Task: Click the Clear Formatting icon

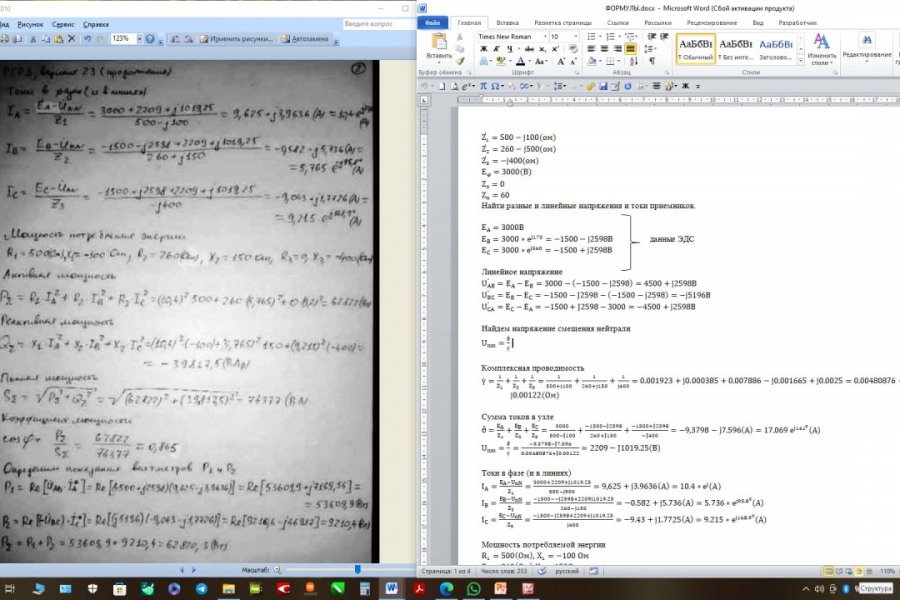Action: click(573, 49)
